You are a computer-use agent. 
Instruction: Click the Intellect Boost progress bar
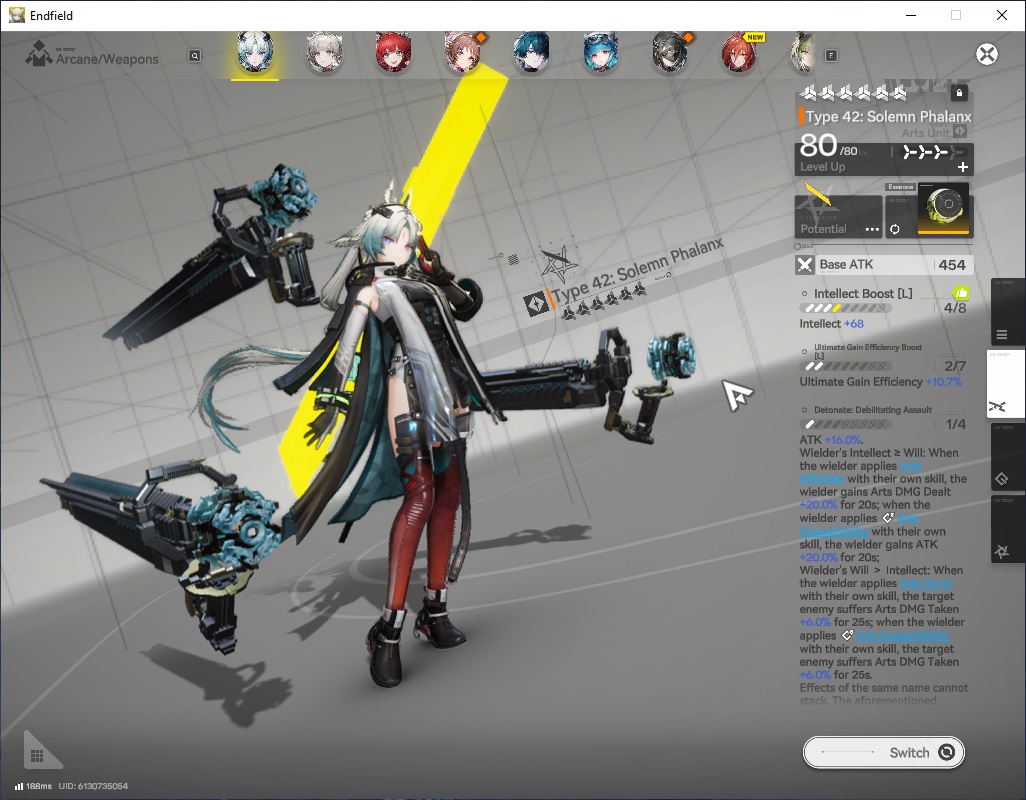click(x=844, y=308)
